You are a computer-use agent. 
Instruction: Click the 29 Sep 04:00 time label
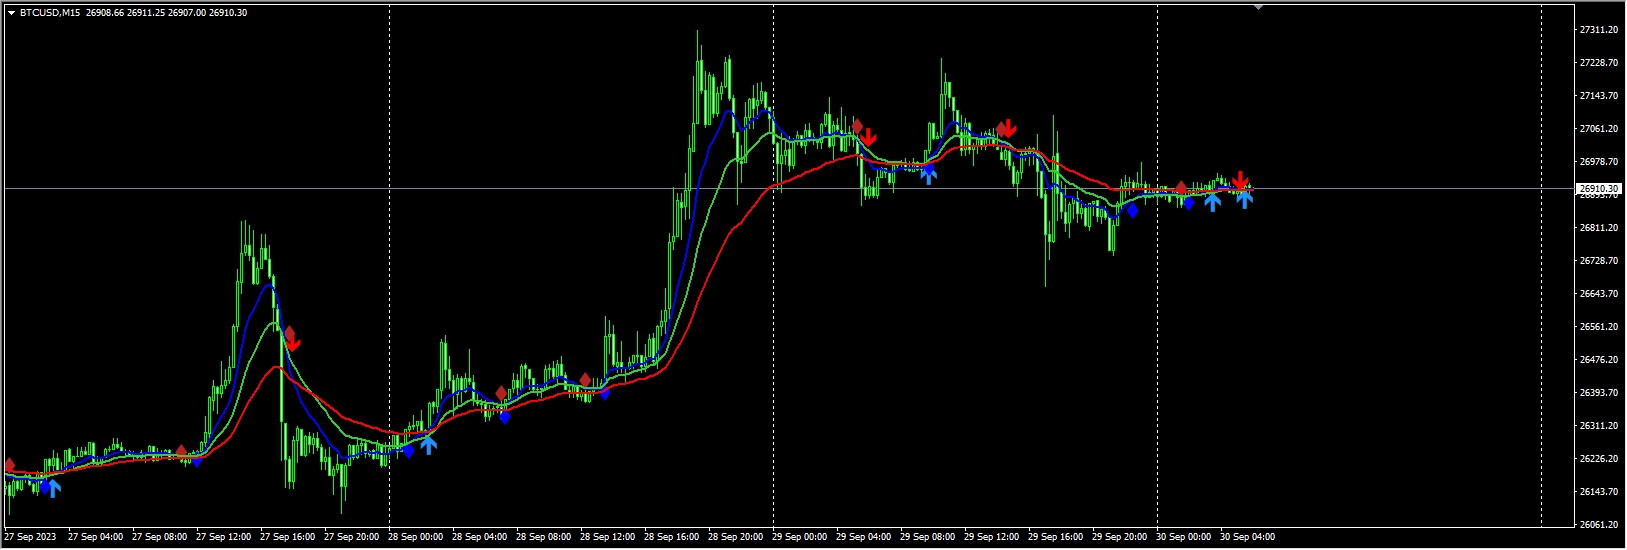(x=863, y=537)
